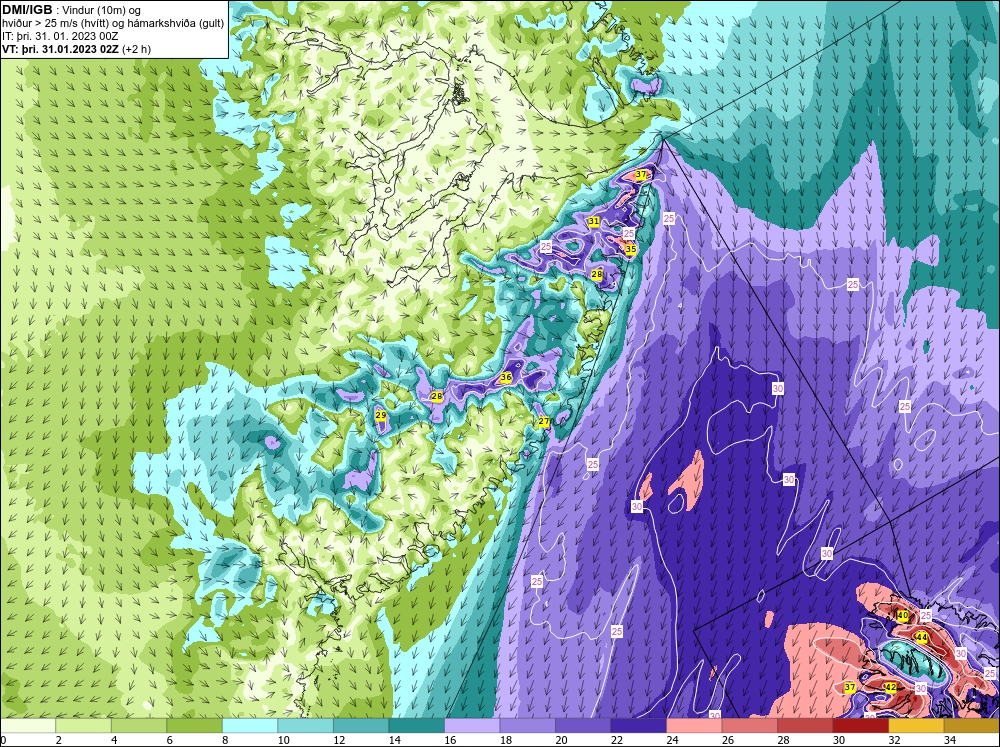Click the VT: þri. 31.01.2023 02Z valid time

(x=60, y=49)
